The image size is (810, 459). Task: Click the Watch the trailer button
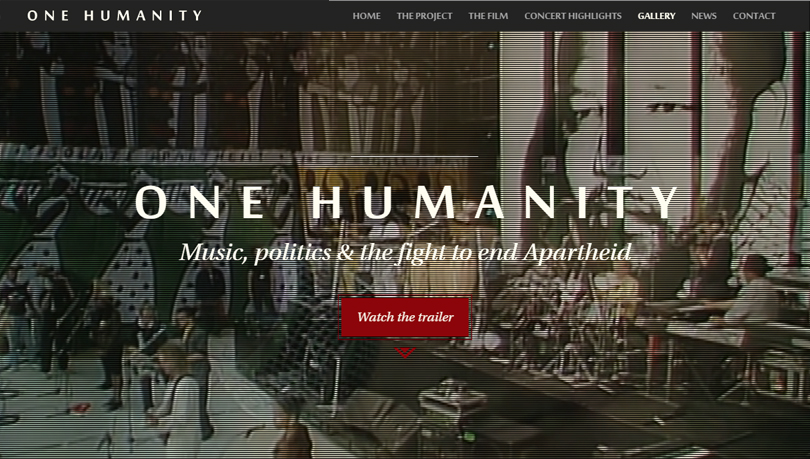(405, 317)
